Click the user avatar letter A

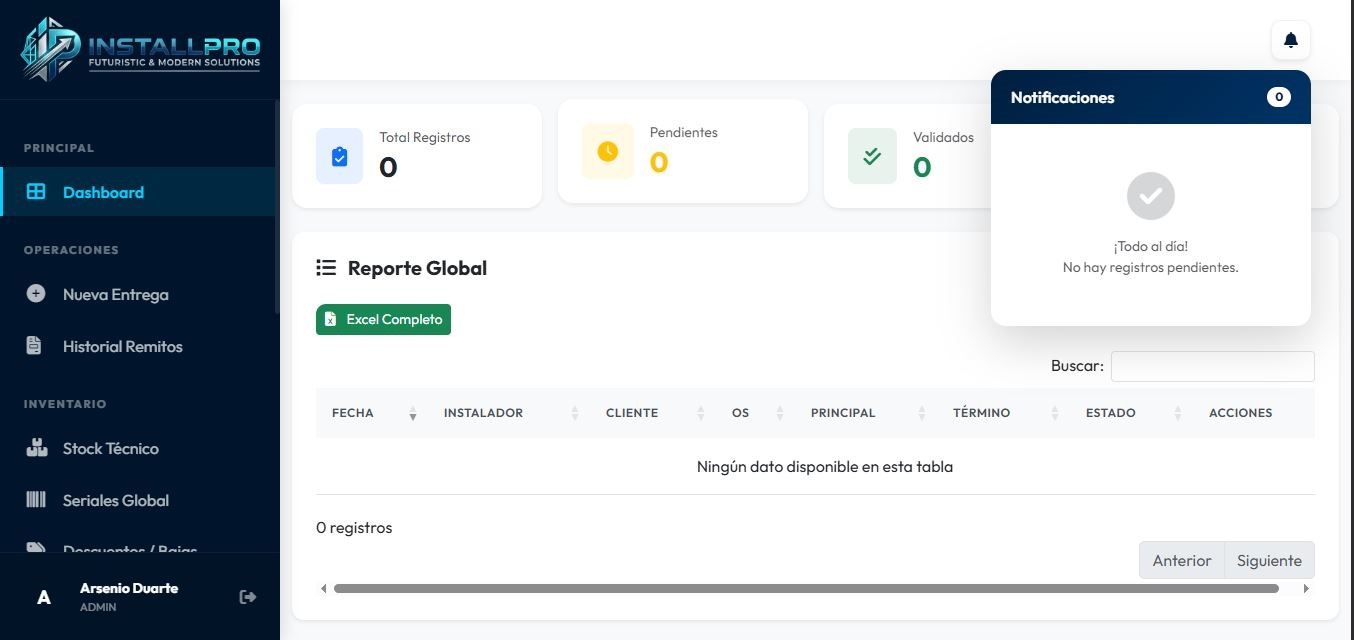click(x=44, y=597)
